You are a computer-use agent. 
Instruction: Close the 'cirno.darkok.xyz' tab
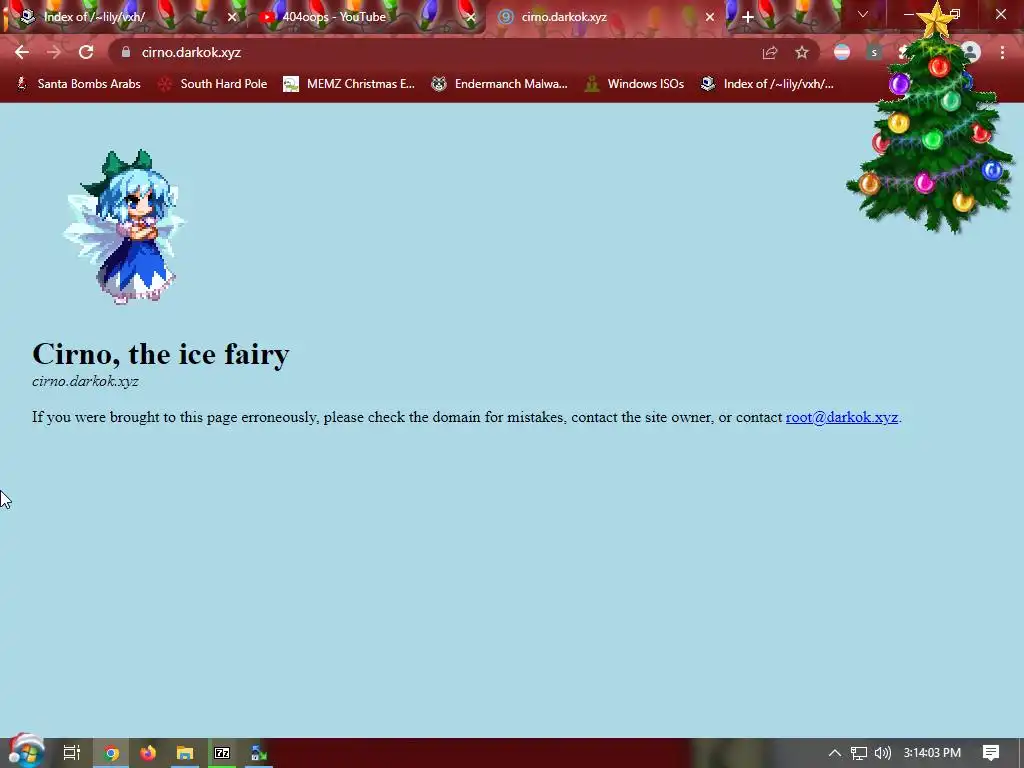[x=710, y=17]
